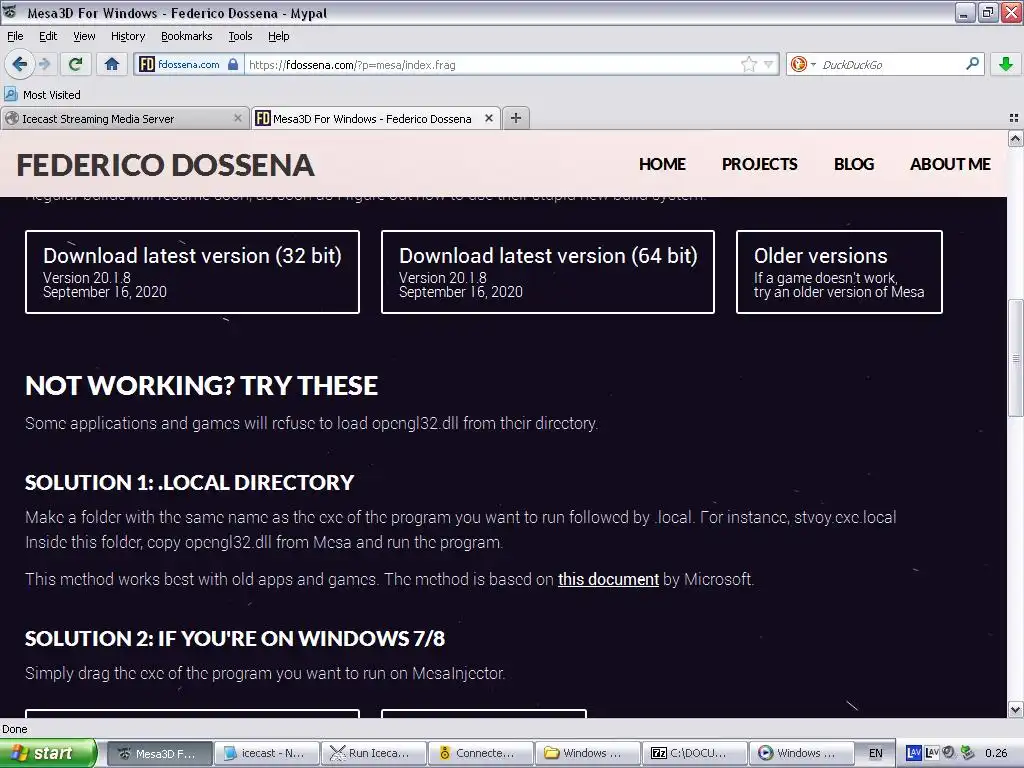Follow the 'this document' Microsoft link
The height and width of the screenshot is (768, 1024).
tap(608, 579)
